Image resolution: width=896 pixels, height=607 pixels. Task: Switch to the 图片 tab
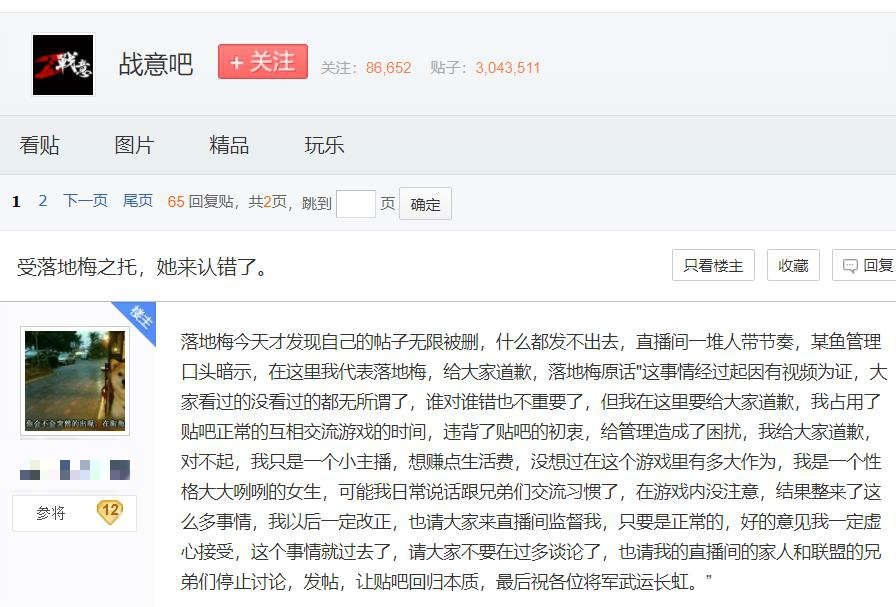tap(134, 145)
